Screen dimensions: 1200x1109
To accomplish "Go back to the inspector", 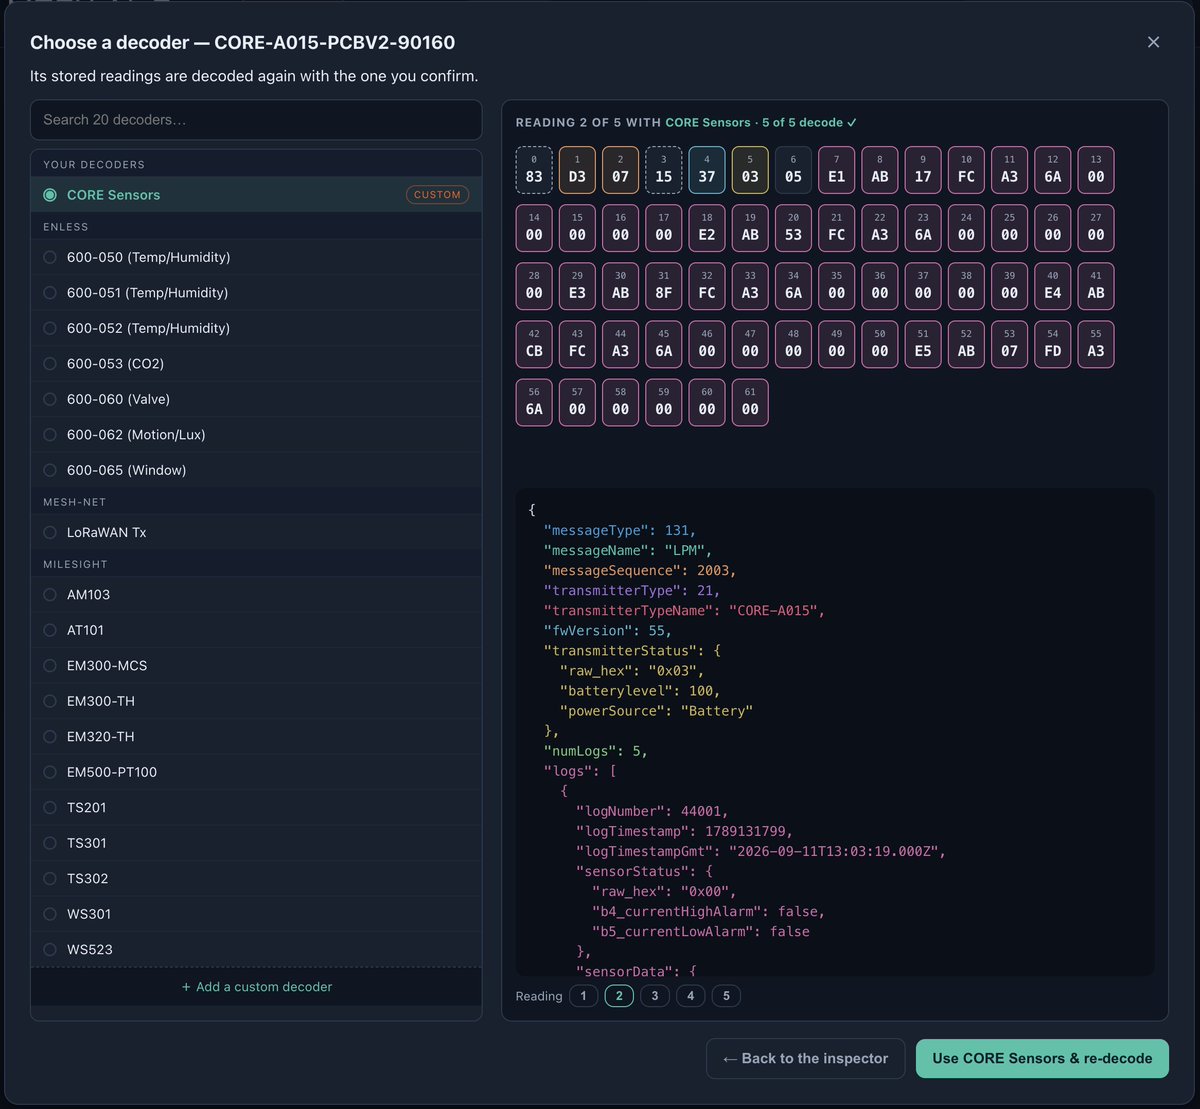I will point(805,1058).
